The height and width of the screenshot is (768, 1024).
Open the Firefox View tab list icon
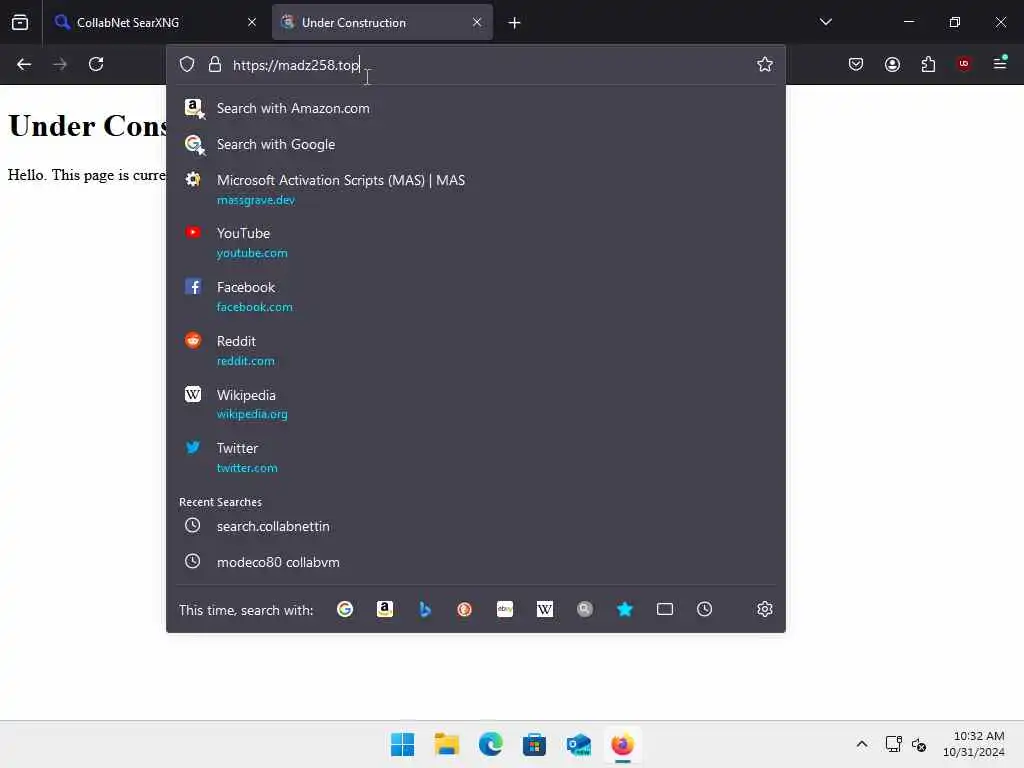(20, 22)
